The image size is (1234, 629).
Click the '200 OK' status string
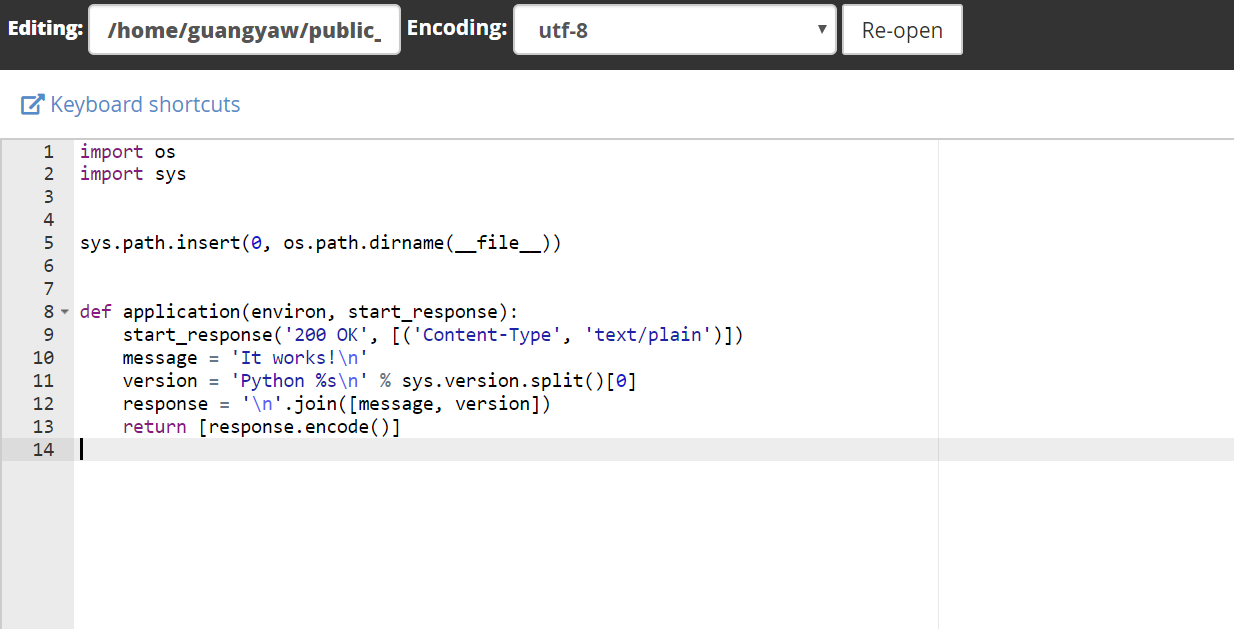click(x=327, y=335)
